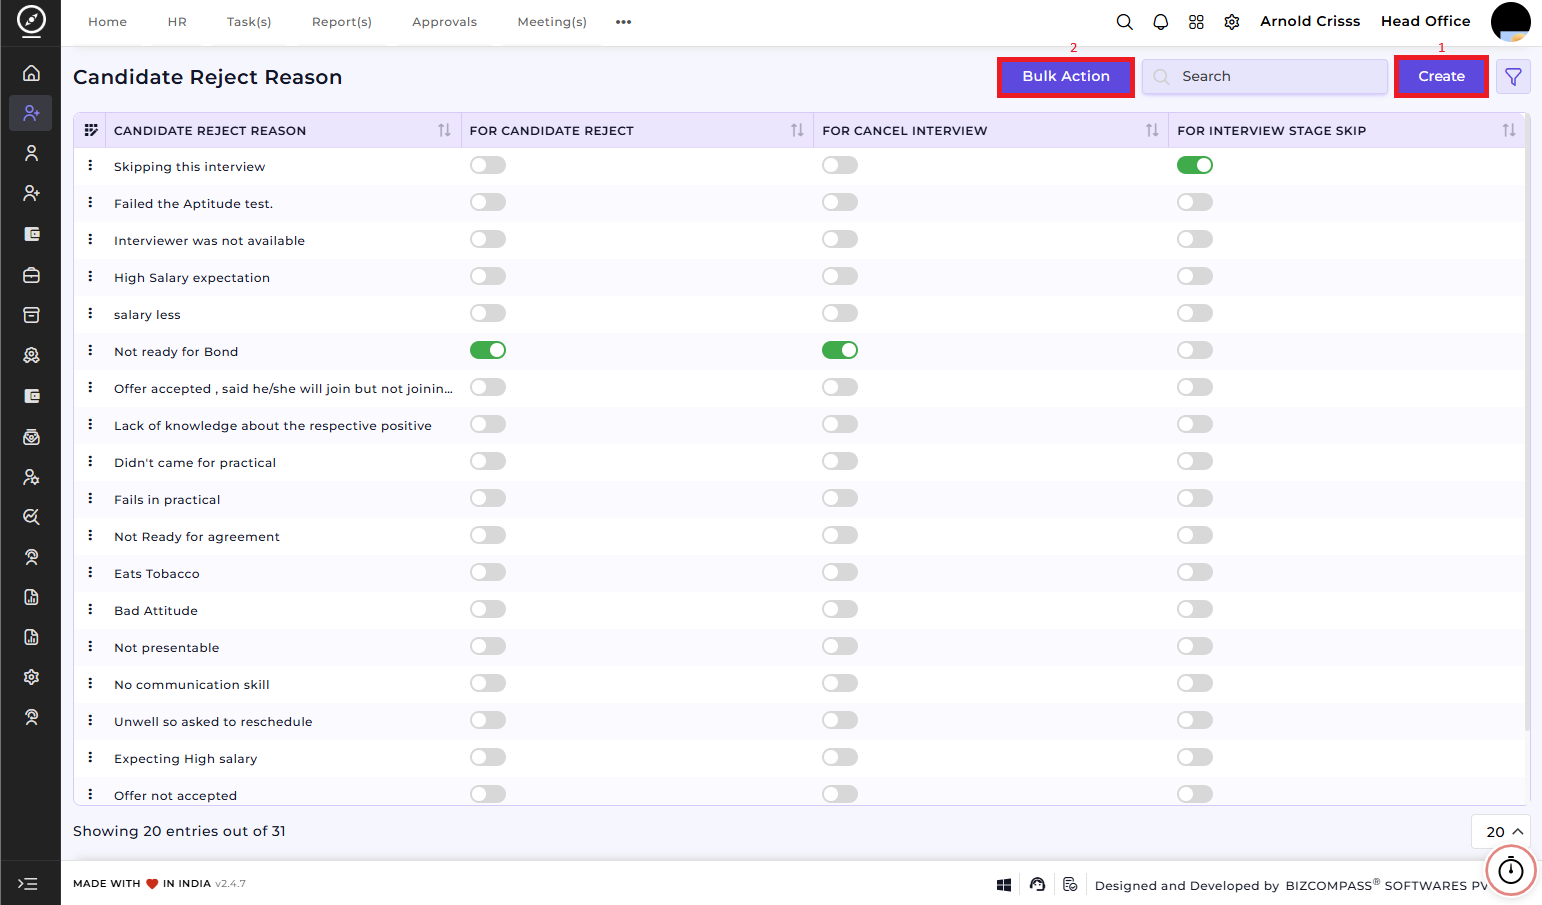The image size is (1542, 905).
Task: Enable Candidate Reject for Failed the Aptitude test
Action: [x=488, y=202]
